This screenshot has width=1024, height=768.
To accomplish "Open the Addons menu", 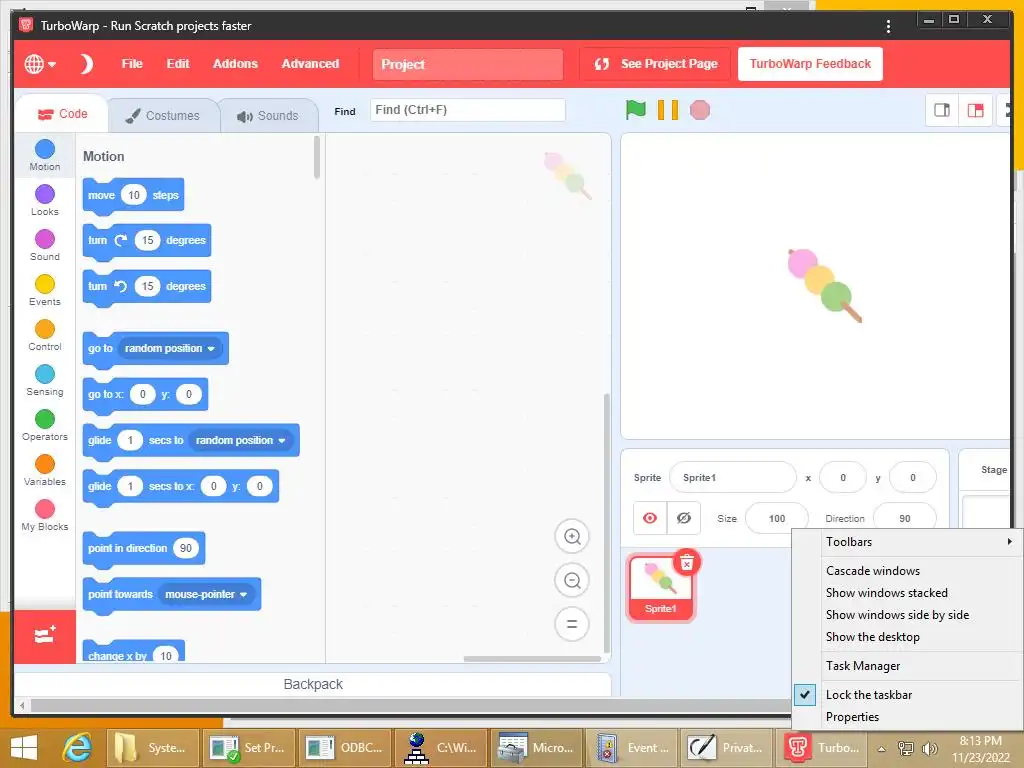I will click(x=235, y=64).
